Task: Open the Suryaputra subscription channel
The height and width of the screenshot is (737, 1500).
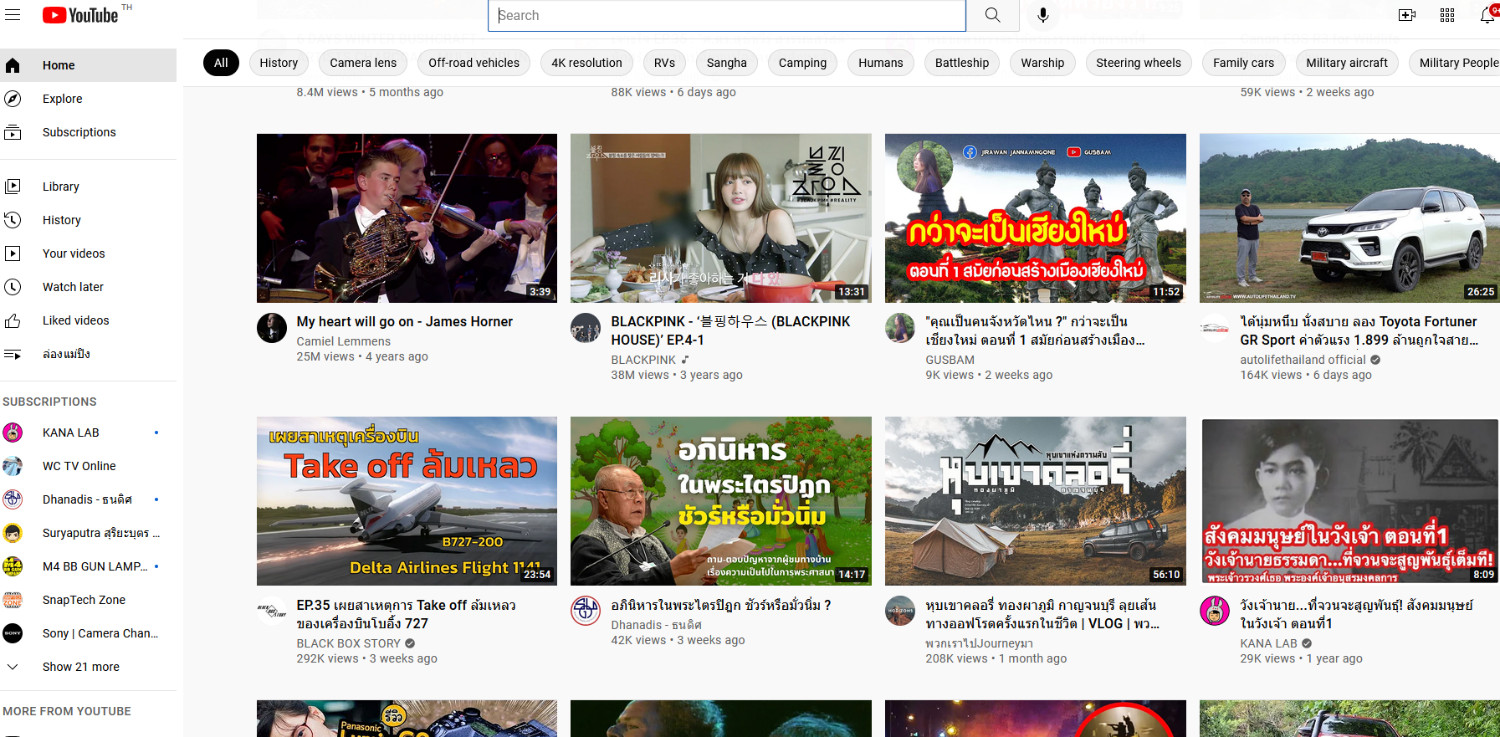Action: (88, 533)
